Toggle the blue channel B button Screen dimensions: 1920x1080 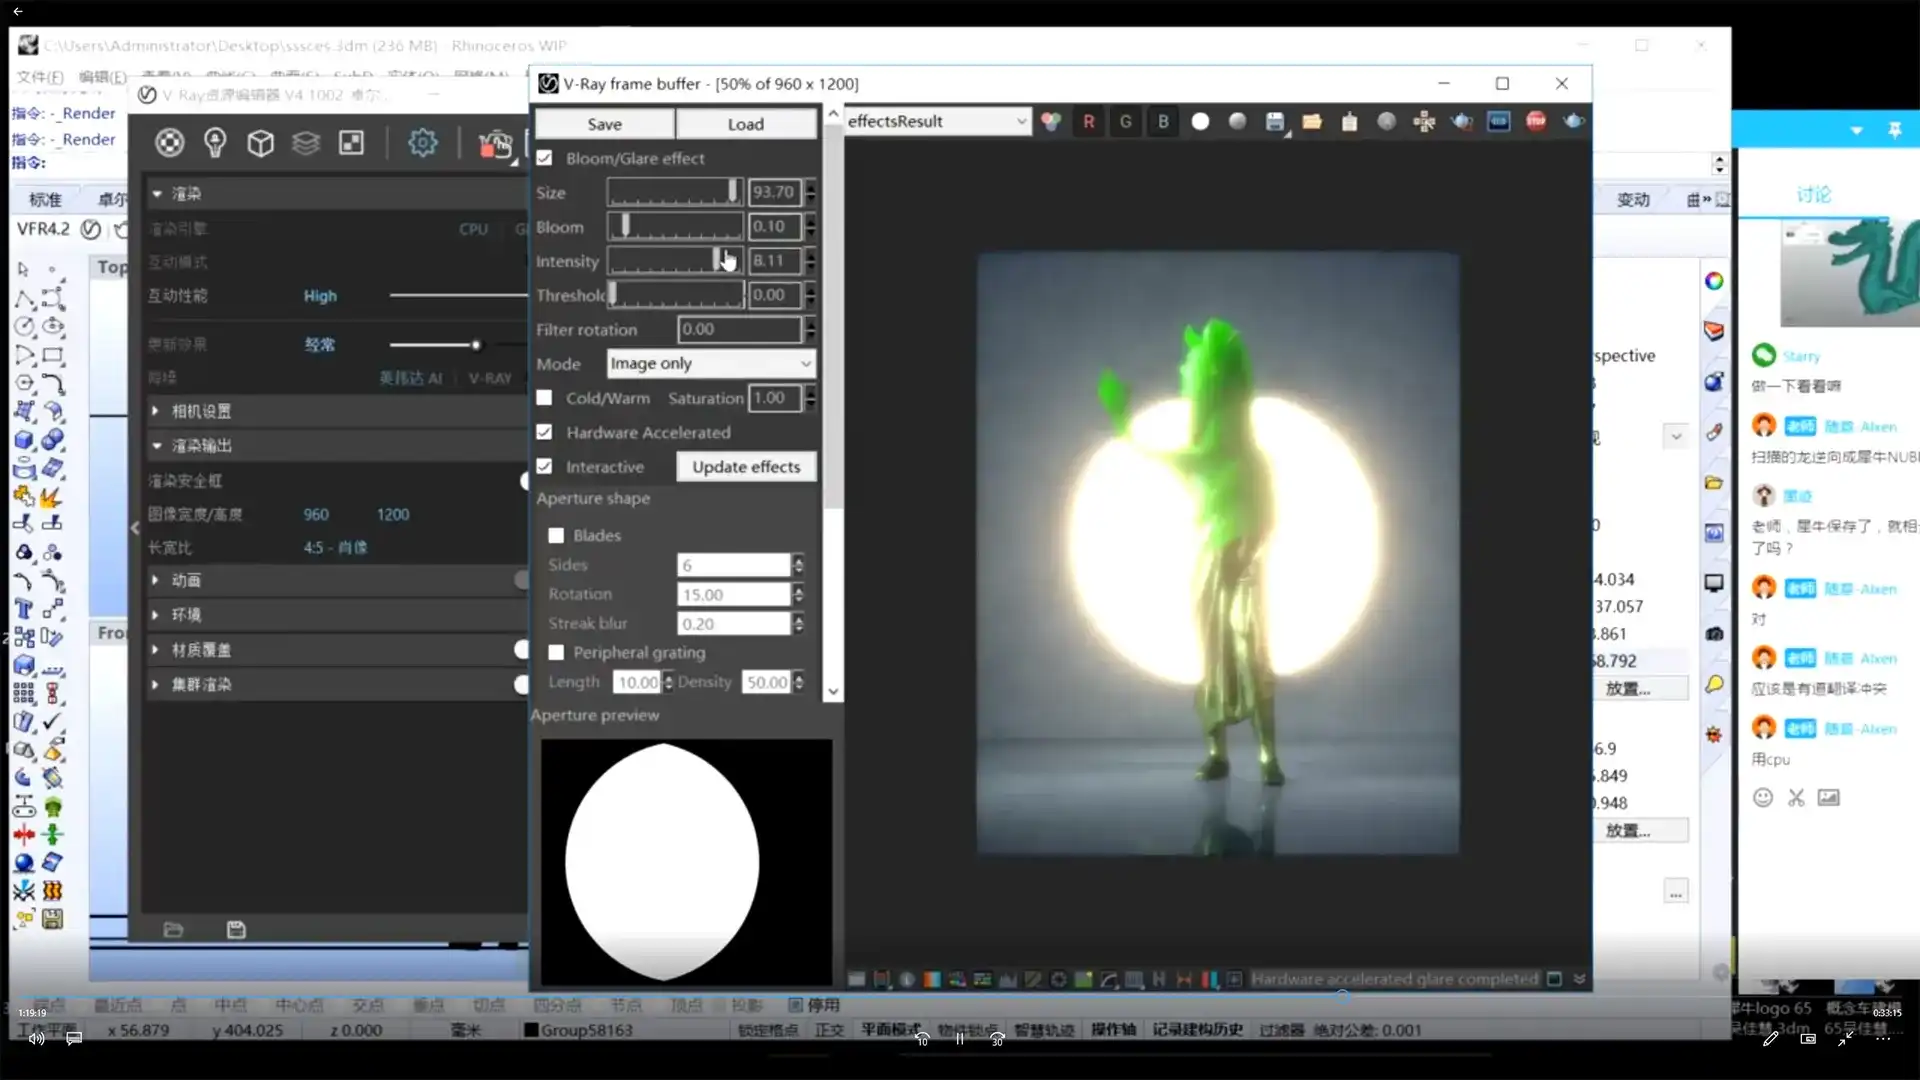click(x=1162, y=121)
